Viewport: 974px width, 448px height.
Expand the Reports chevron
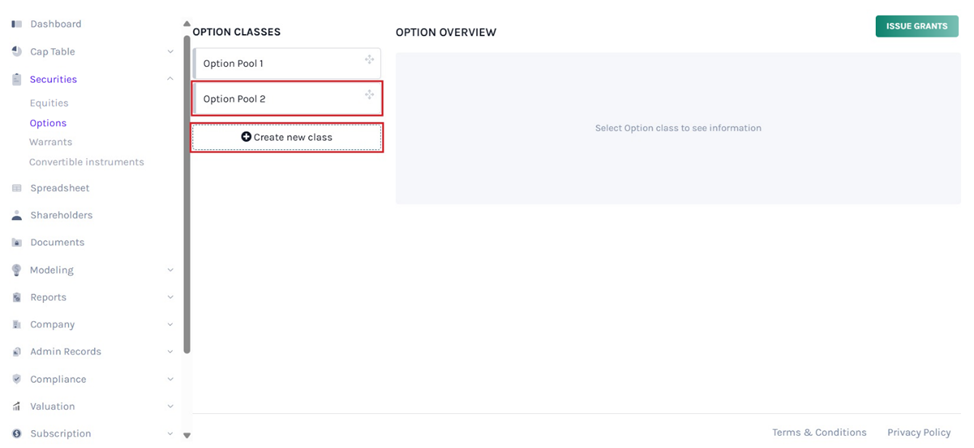point(170,298)
